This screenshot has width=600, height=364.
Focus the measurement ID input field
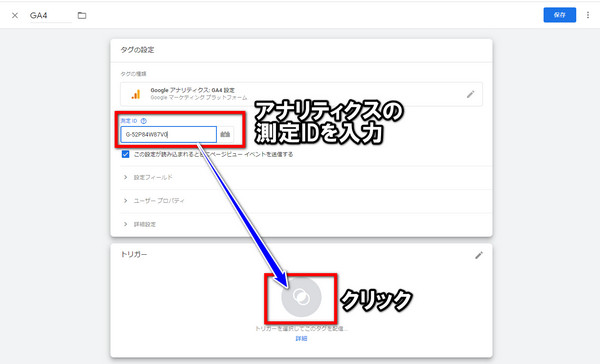coord(168,134)
